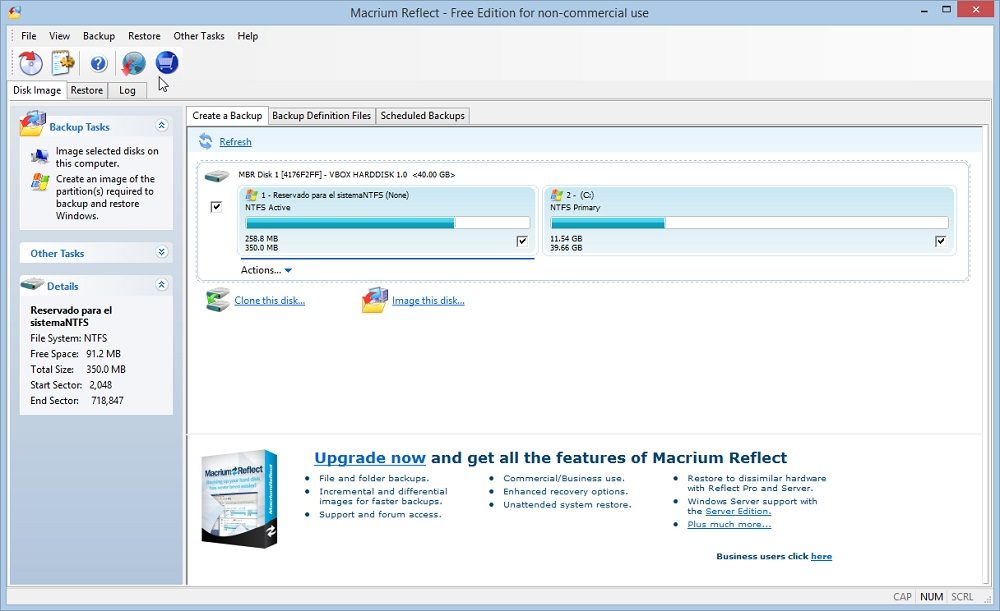
Task: Click the Plus much more link
Action: [729, 524]
